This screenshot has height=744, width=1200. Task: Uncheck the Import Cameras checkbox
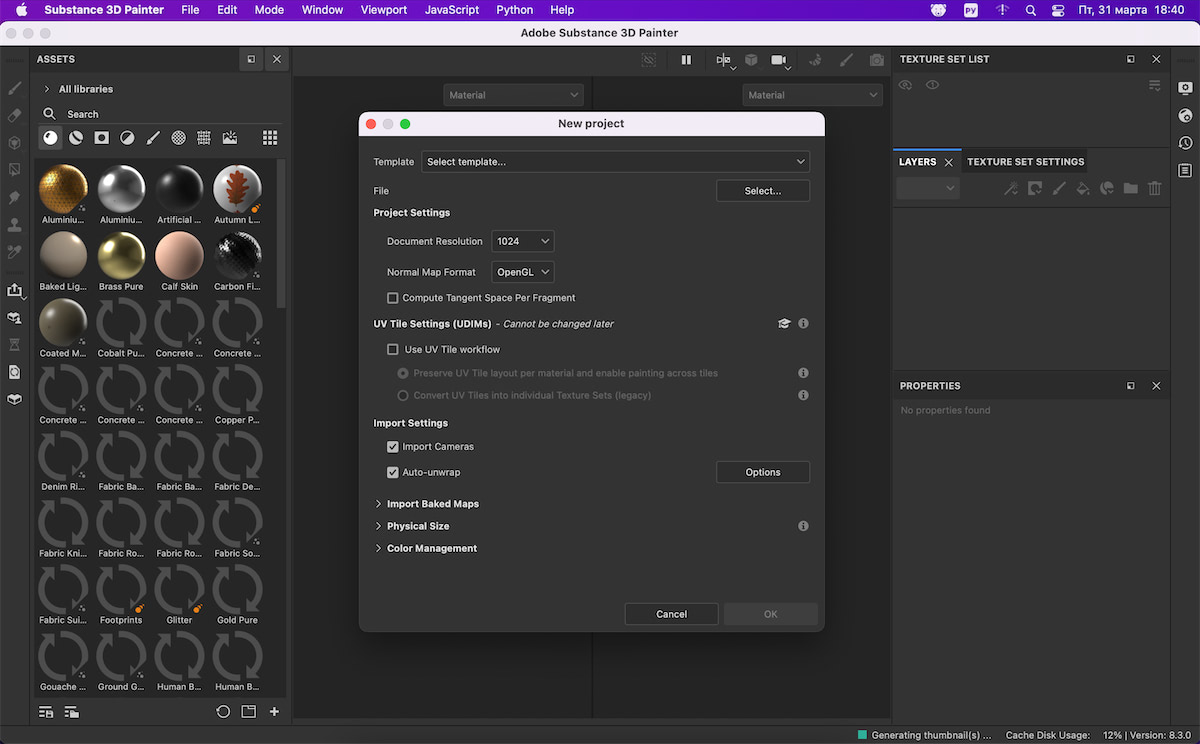tap(393, 447)
